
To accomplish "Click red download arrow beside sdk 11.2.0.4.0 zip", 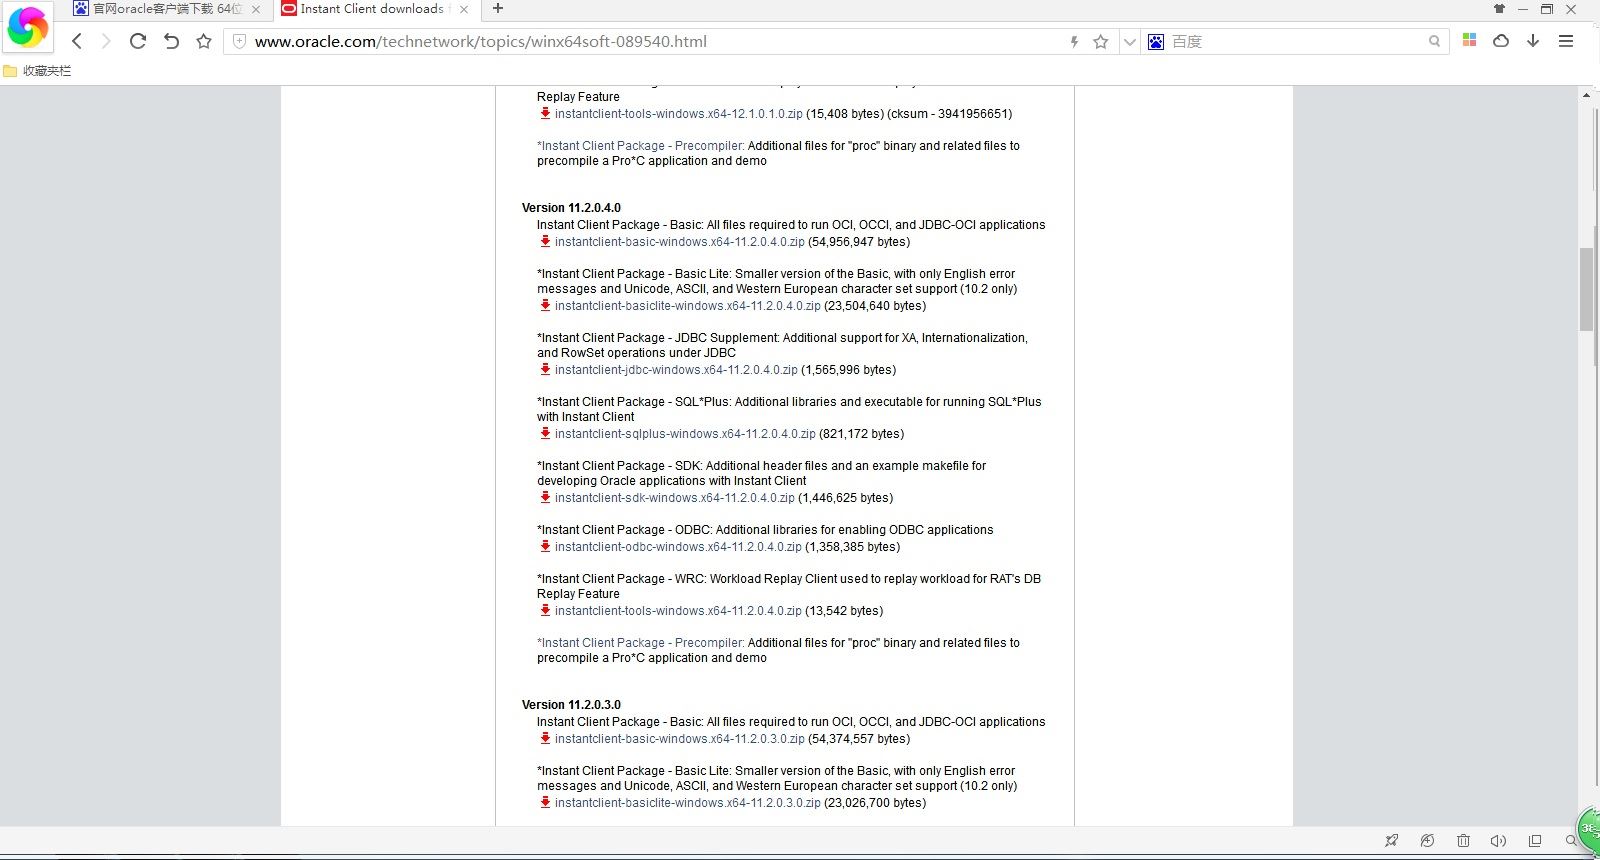I will (x=545, y=497).
